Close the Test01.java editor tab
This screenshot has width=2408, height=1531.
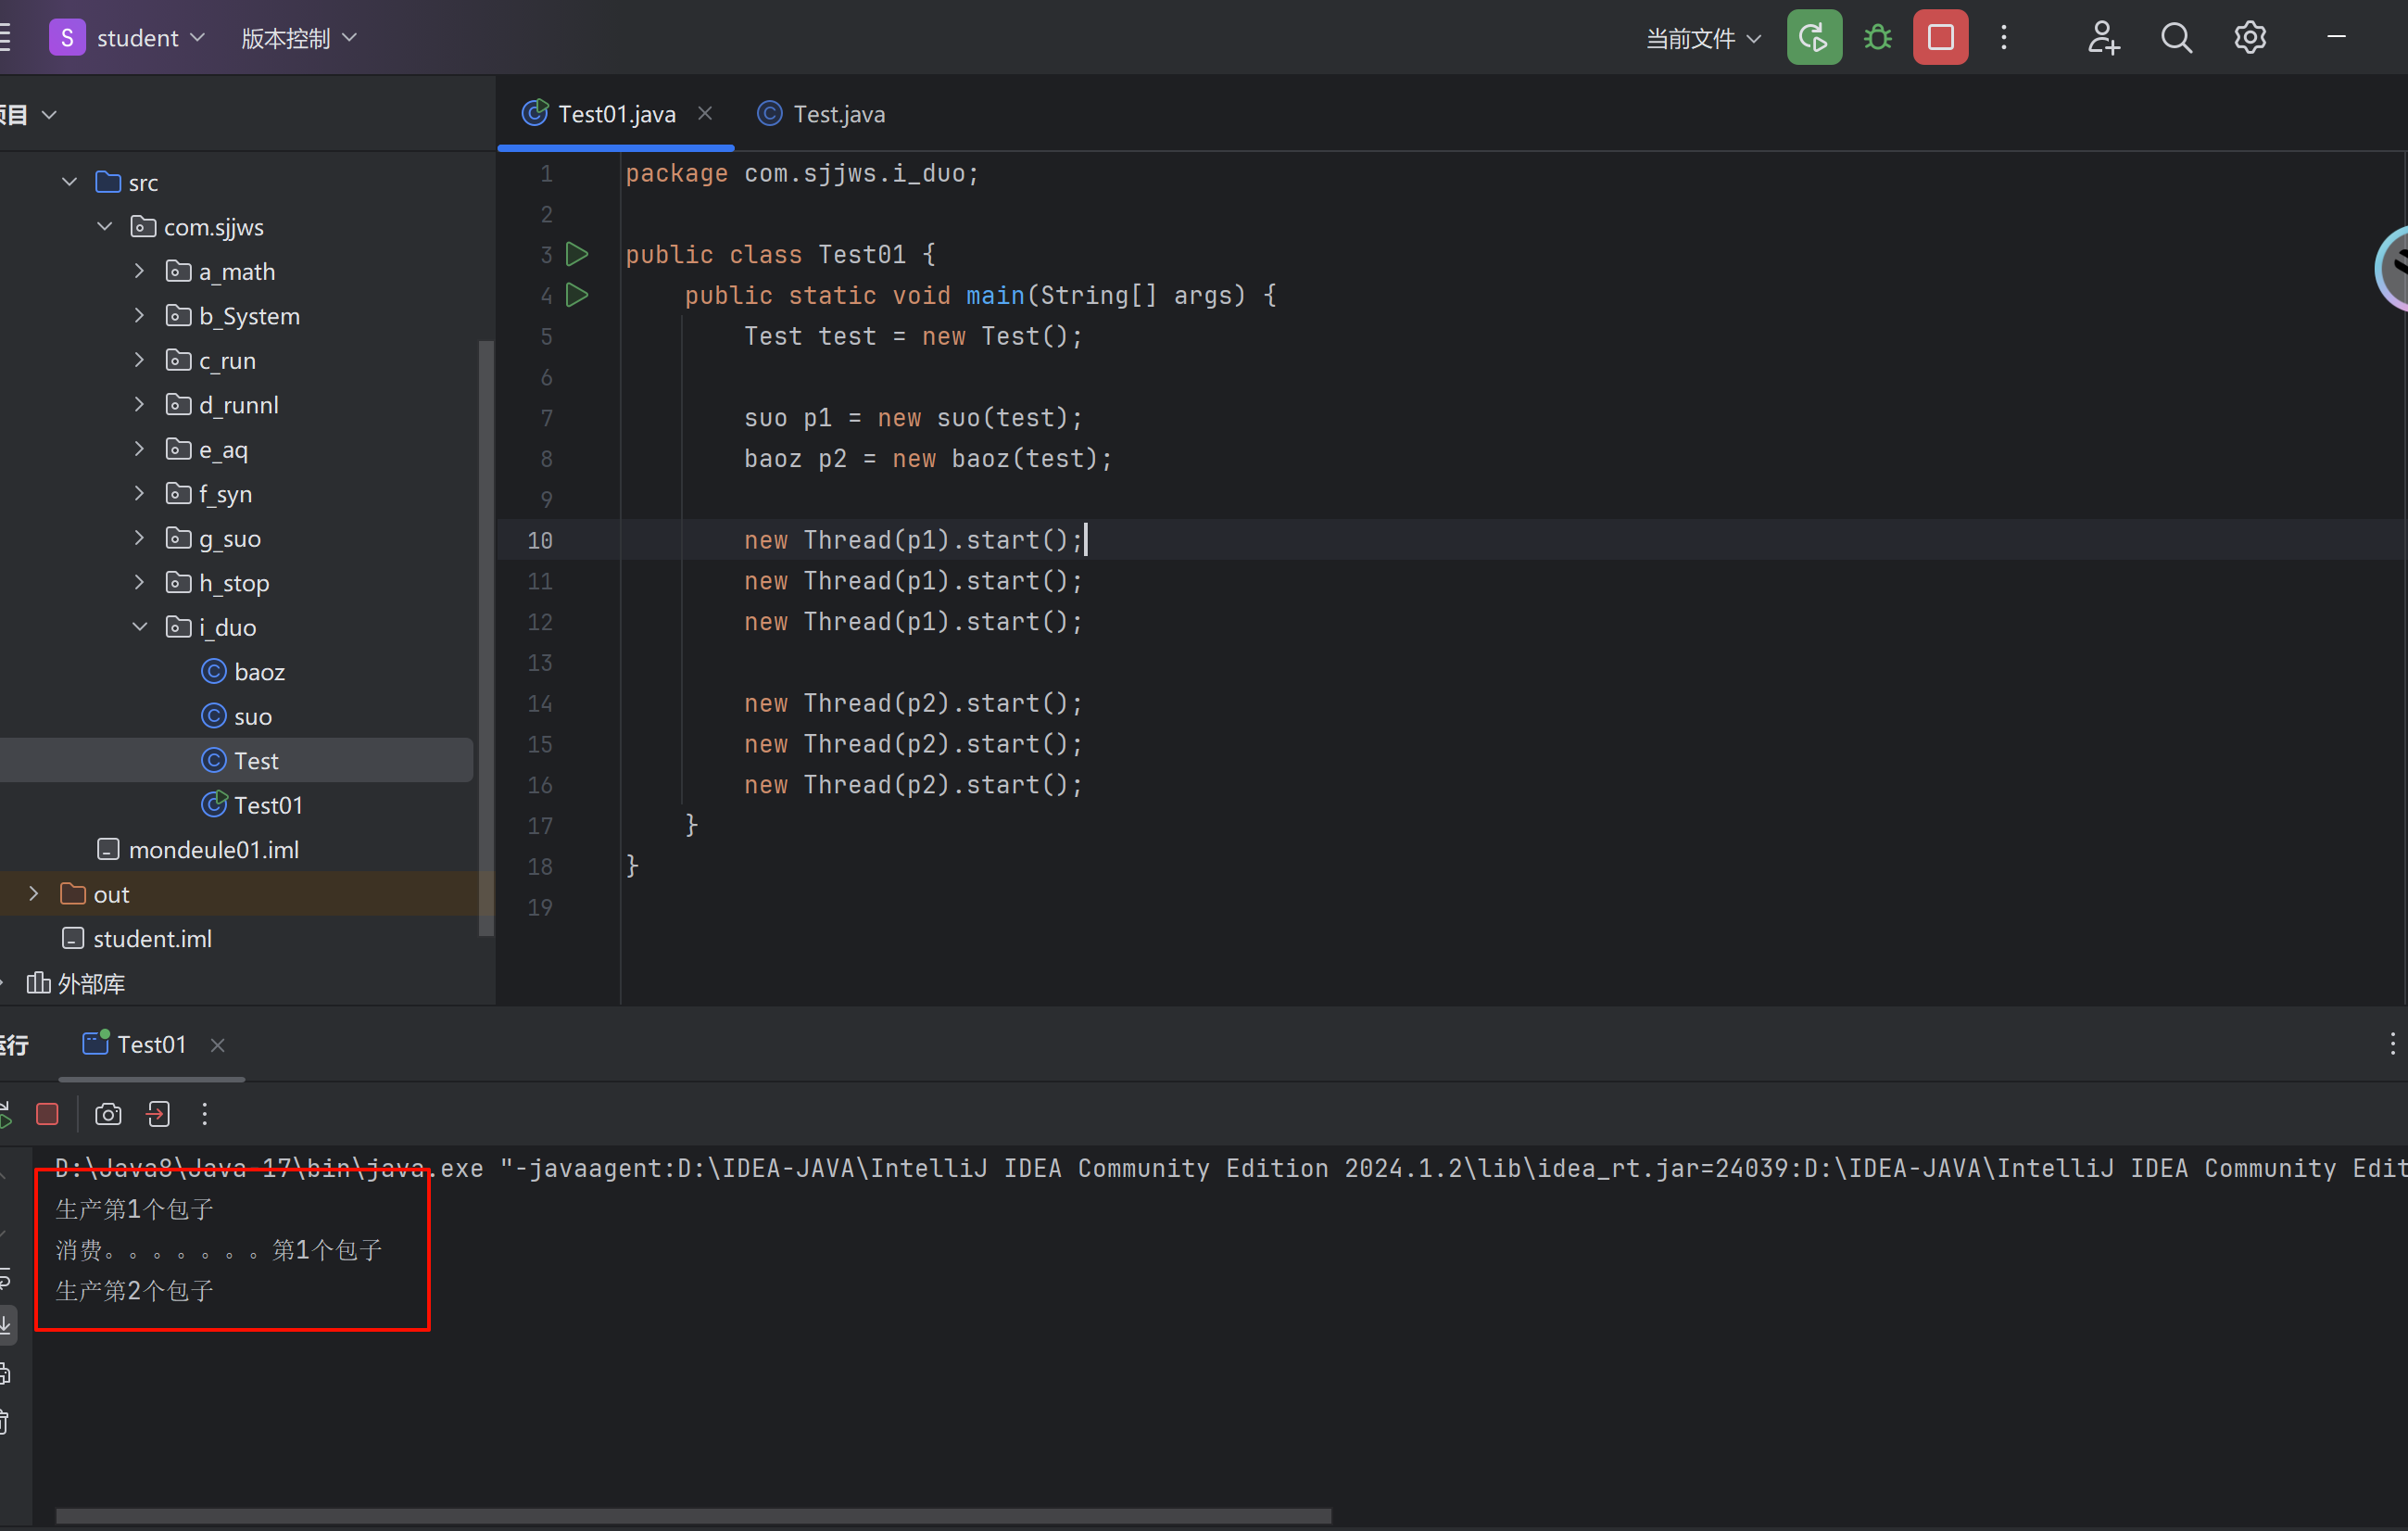[705, 114]
